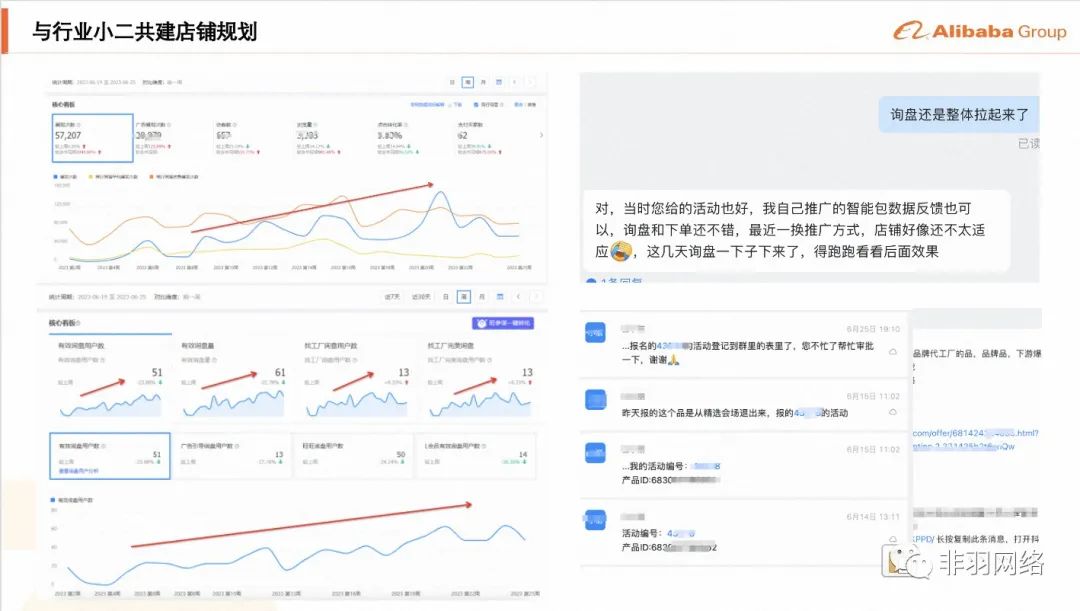Toggle the blue legend swatch in the top chart
Viewport: 1080px width, 611px height.
pyautogui.click(x=56, y=176)
